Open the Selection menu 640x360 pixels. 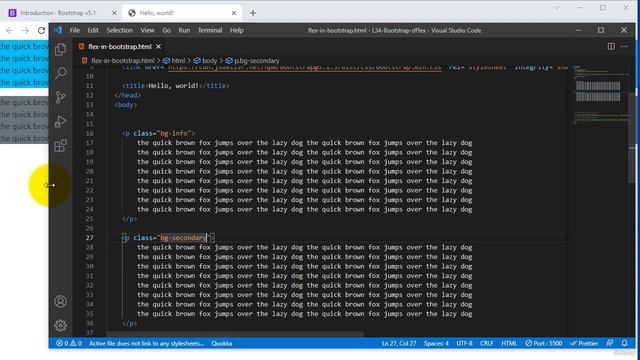[120, 30]
